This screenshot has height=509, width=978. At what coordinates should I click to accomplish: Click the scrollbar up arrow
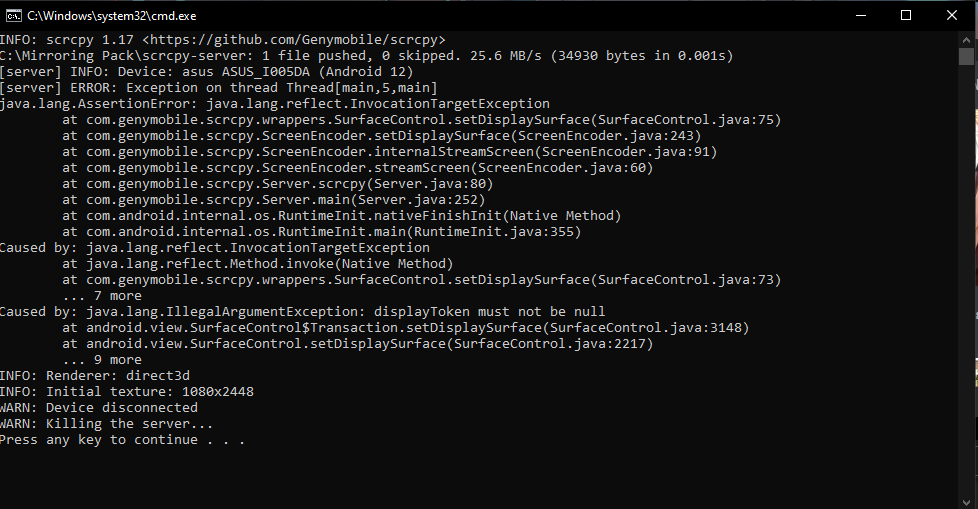966,38
